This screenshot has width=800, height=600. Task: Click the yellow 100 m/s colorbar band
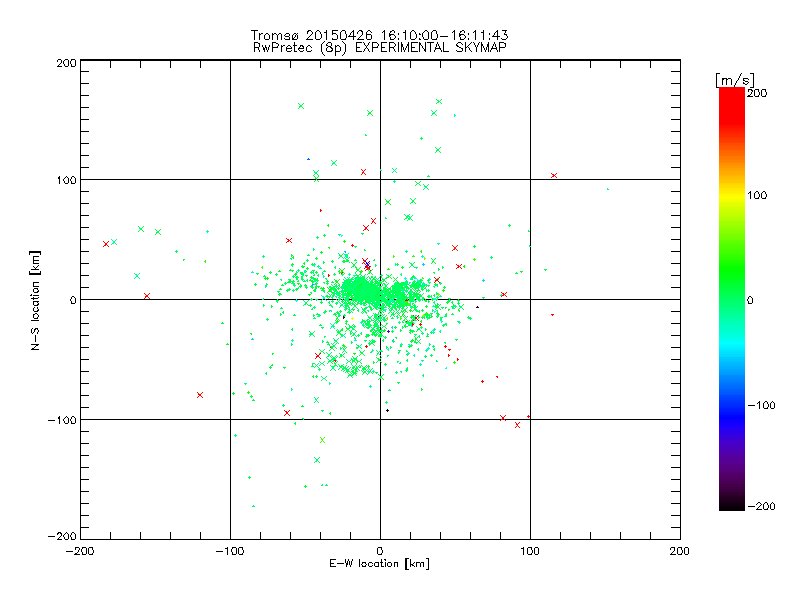click(x=732, y=195)
